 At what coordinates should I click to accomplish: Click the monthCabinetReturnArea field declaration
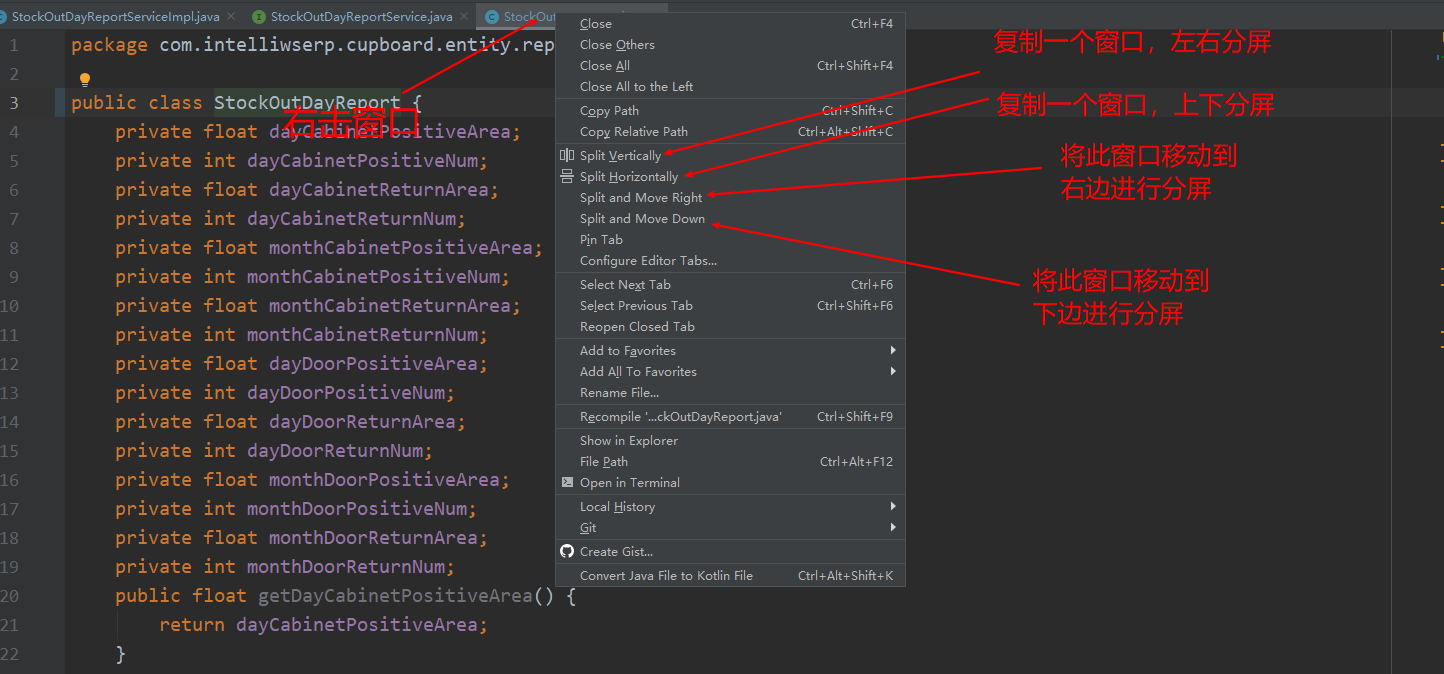click(318, 306)
